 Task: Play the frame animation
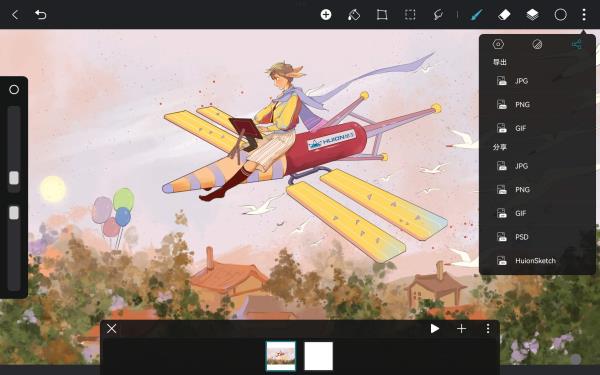(434, 329)
